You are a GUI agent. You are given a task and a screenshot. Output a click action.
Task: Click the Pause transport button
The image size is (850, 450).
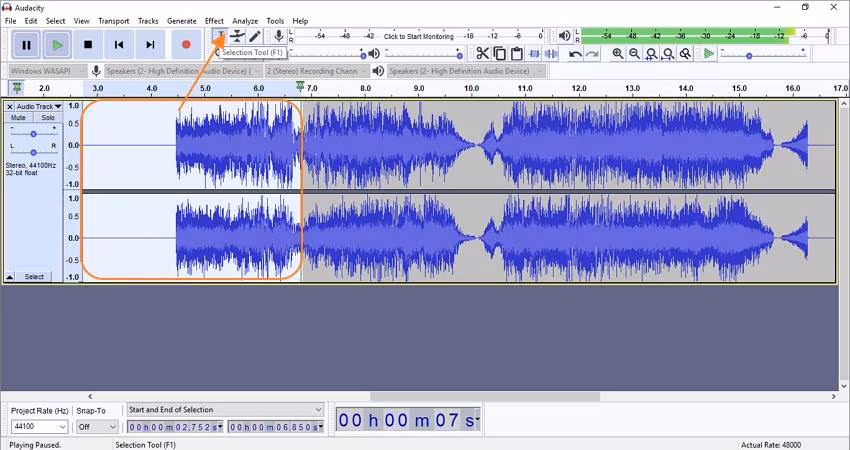26,44
